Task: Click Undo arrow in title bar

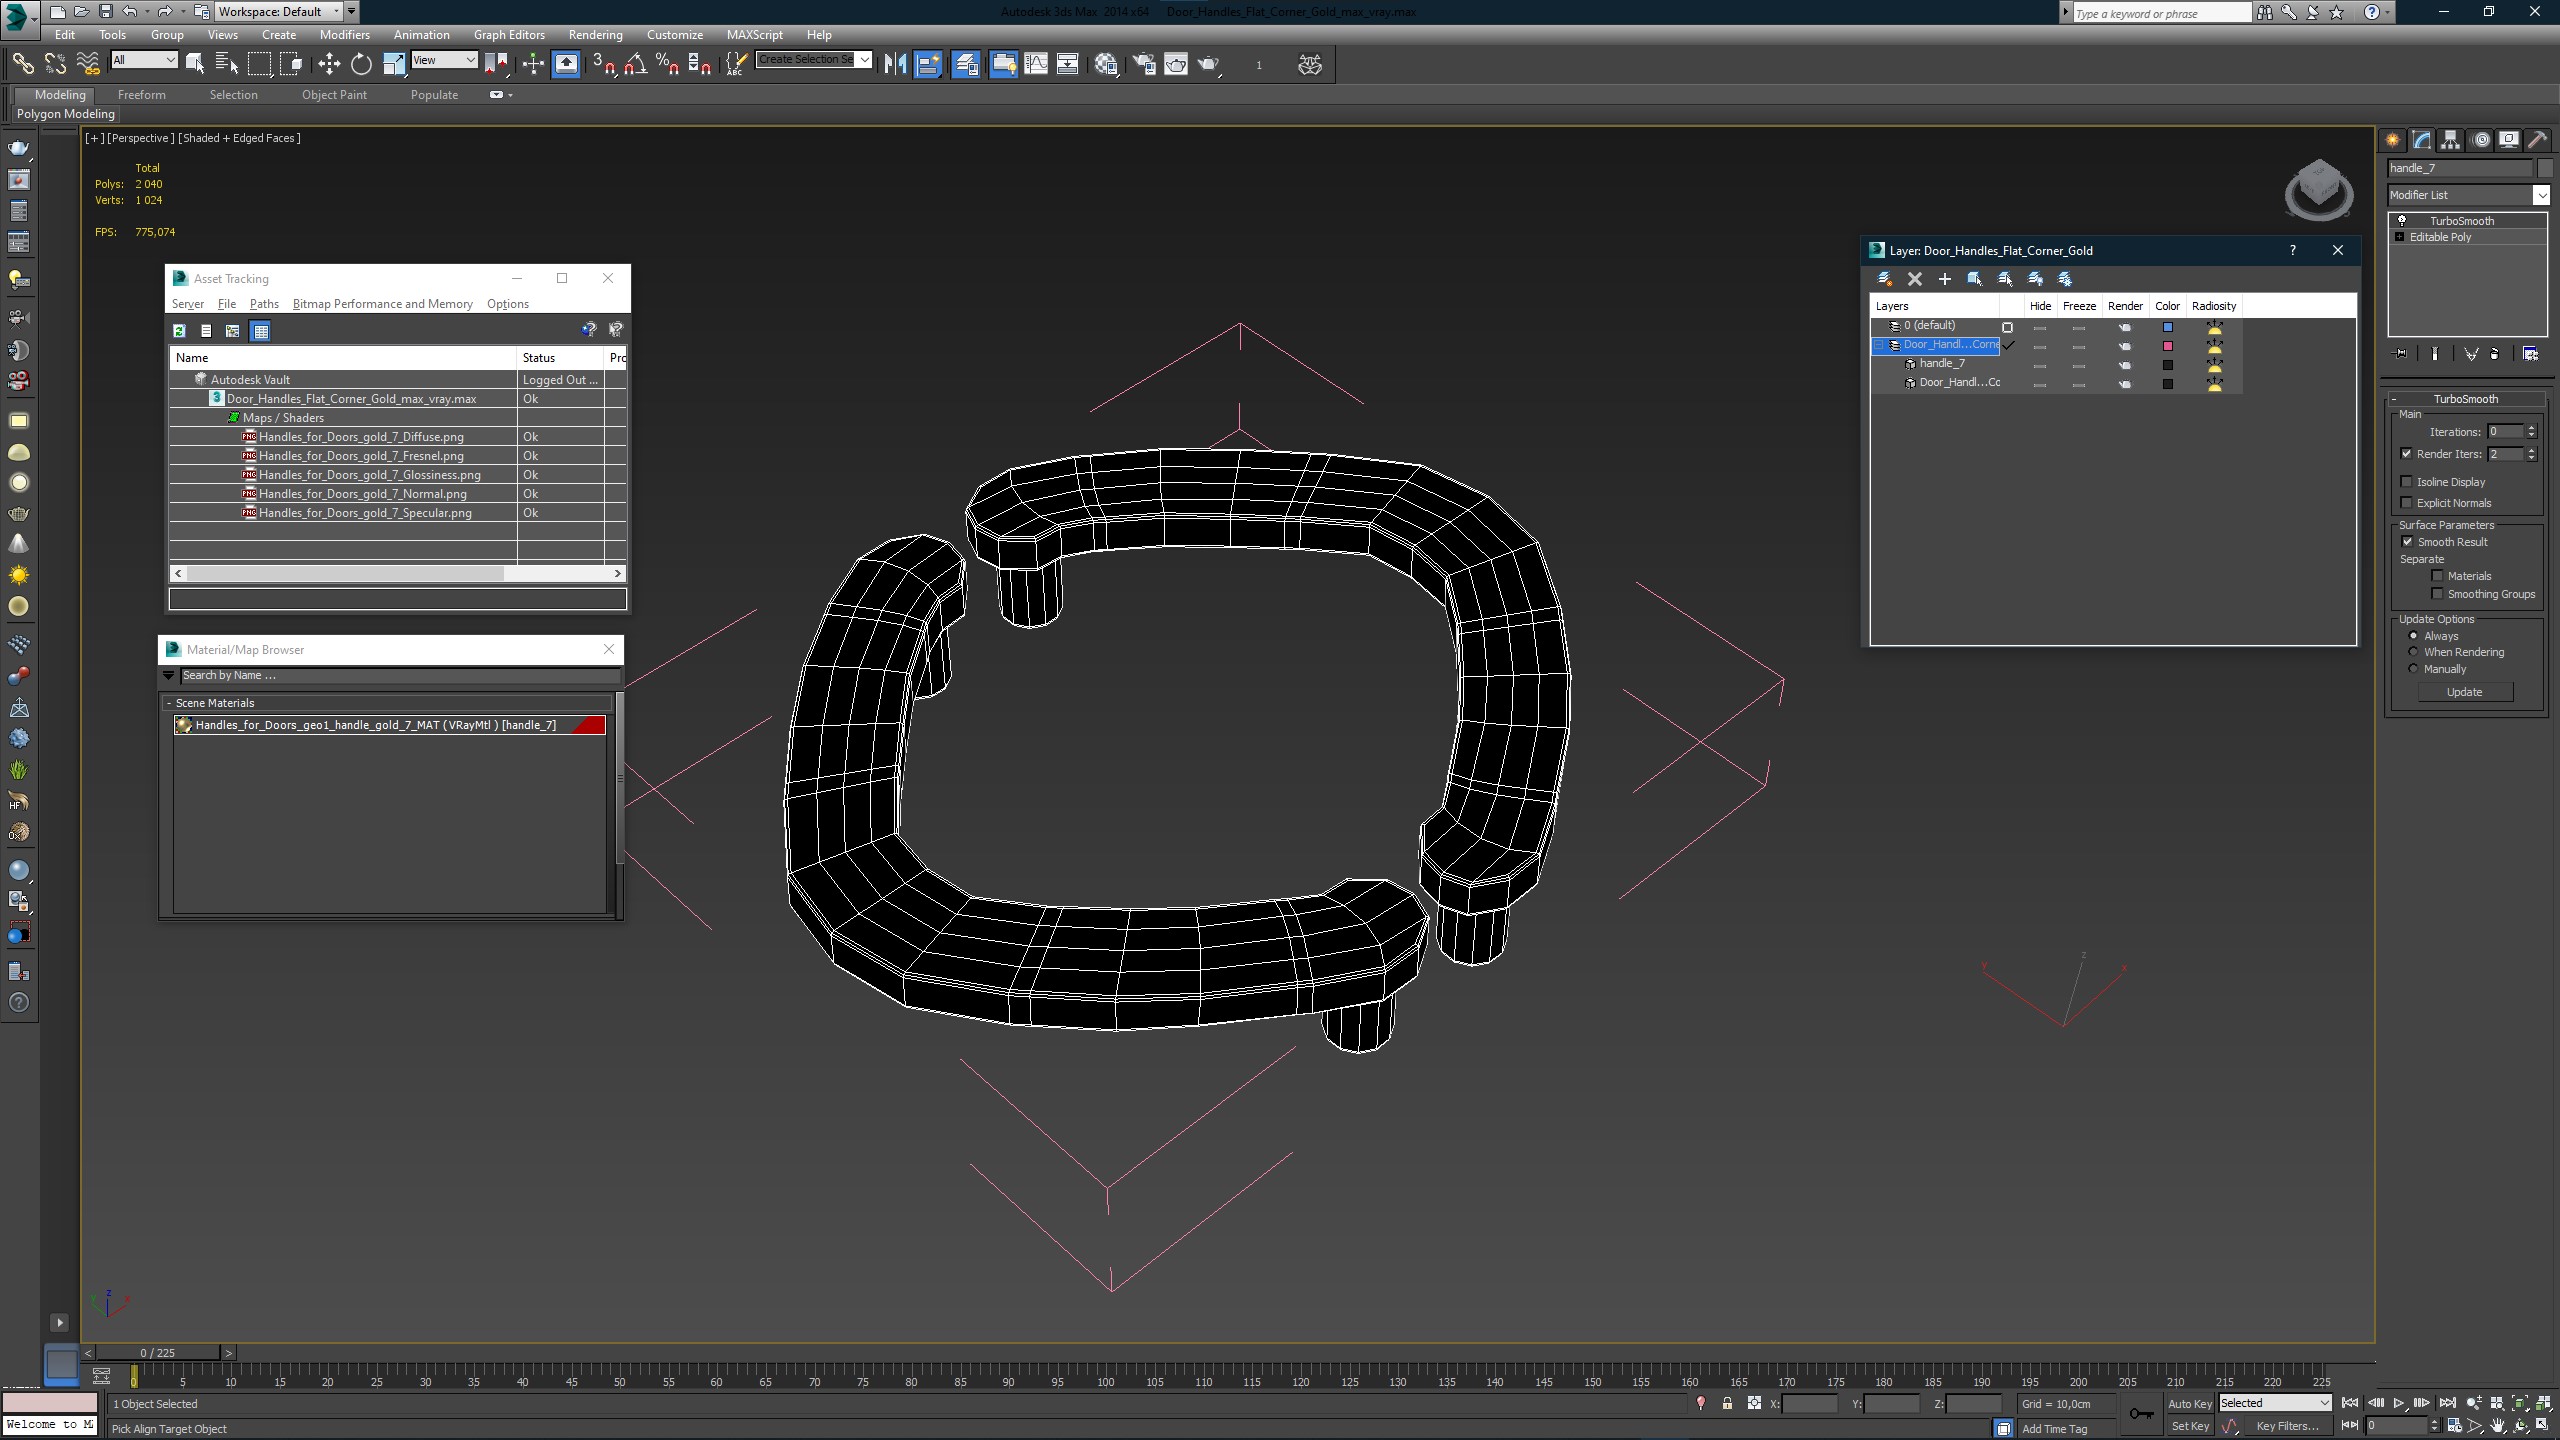Action: click(129, 12)
